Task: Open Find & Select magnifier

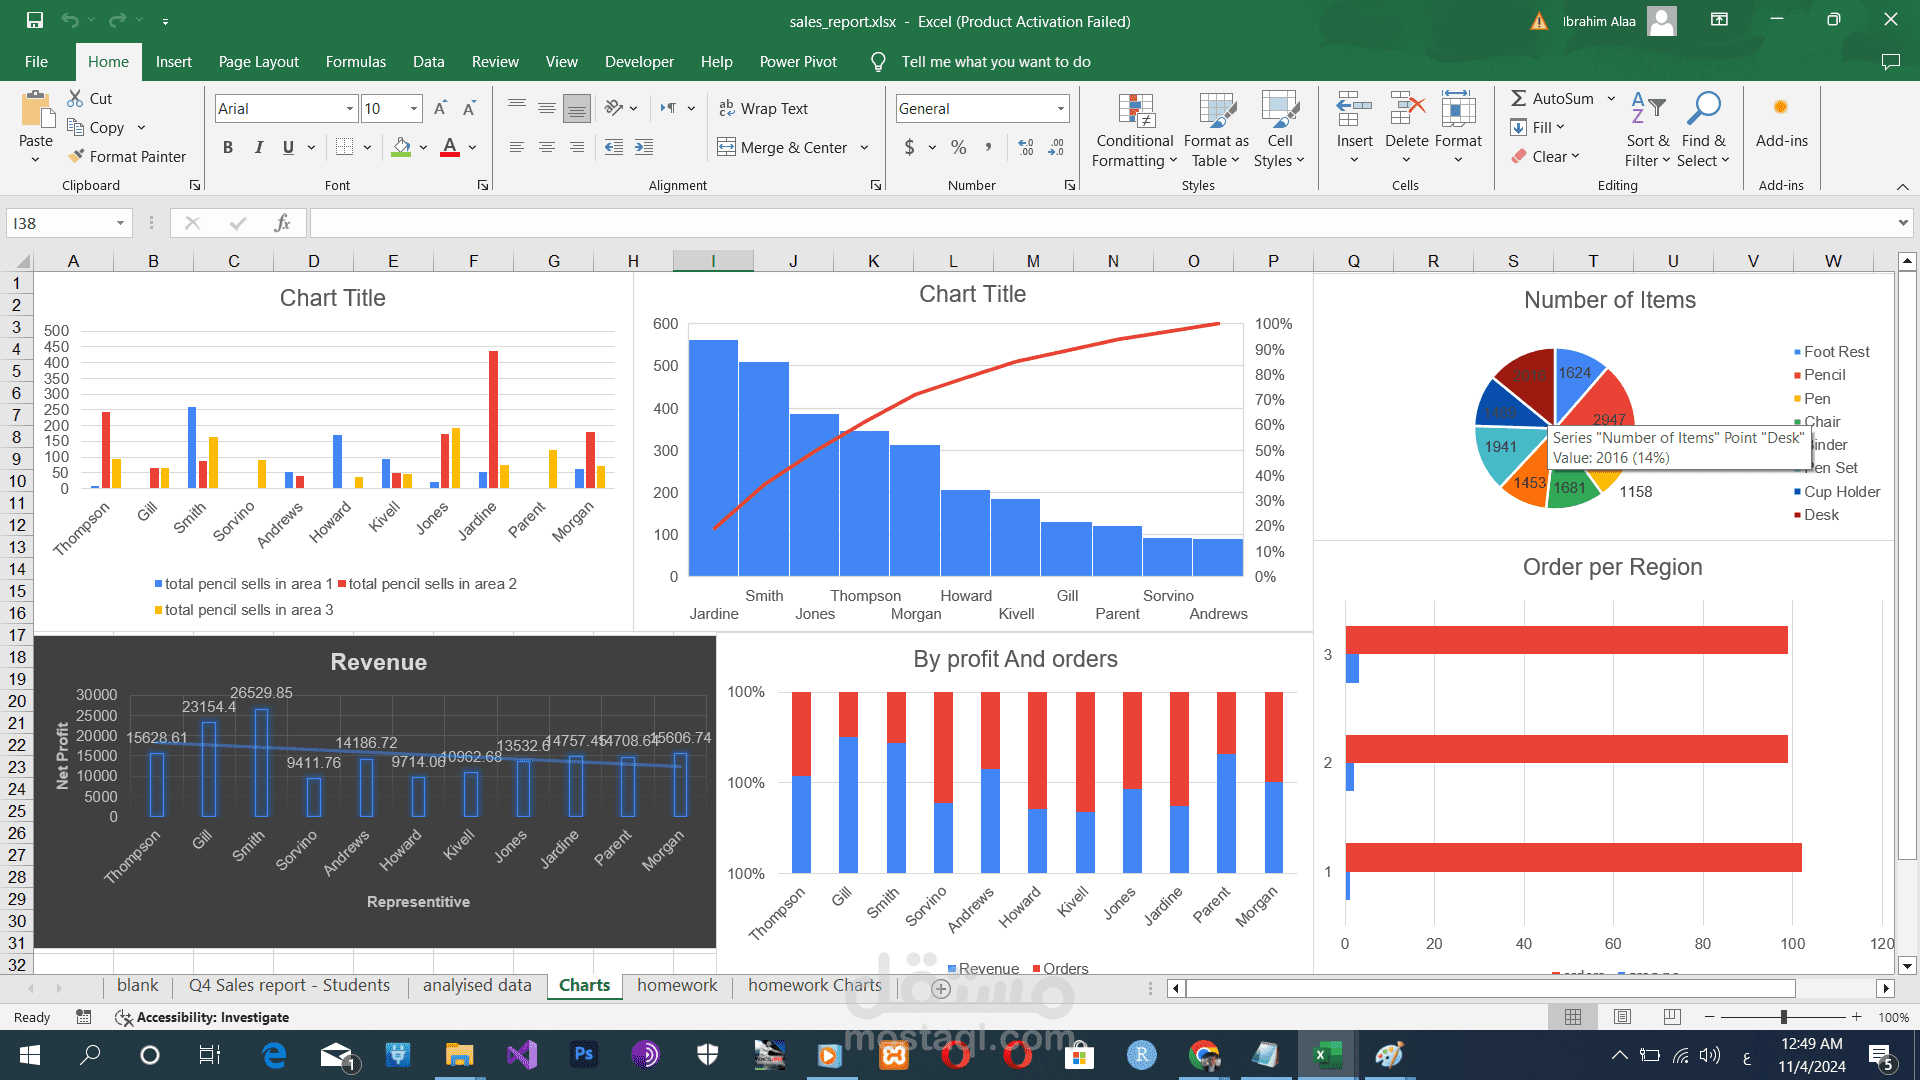Action: coord(1704,130)
